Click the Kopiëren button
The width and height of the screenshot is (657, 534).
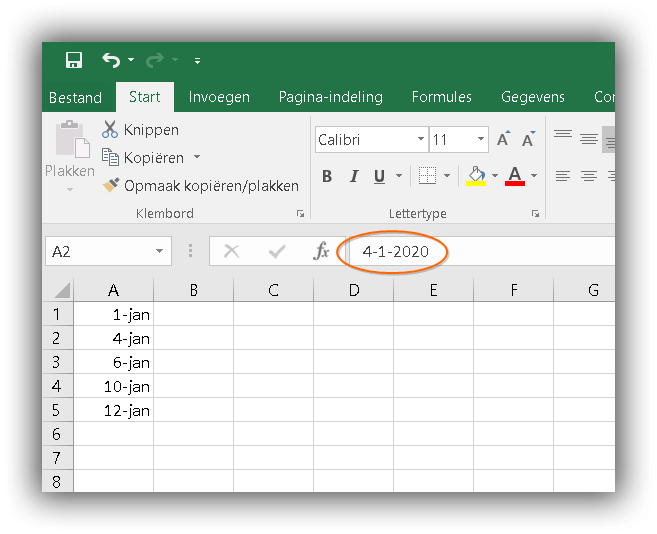[143, 158]
